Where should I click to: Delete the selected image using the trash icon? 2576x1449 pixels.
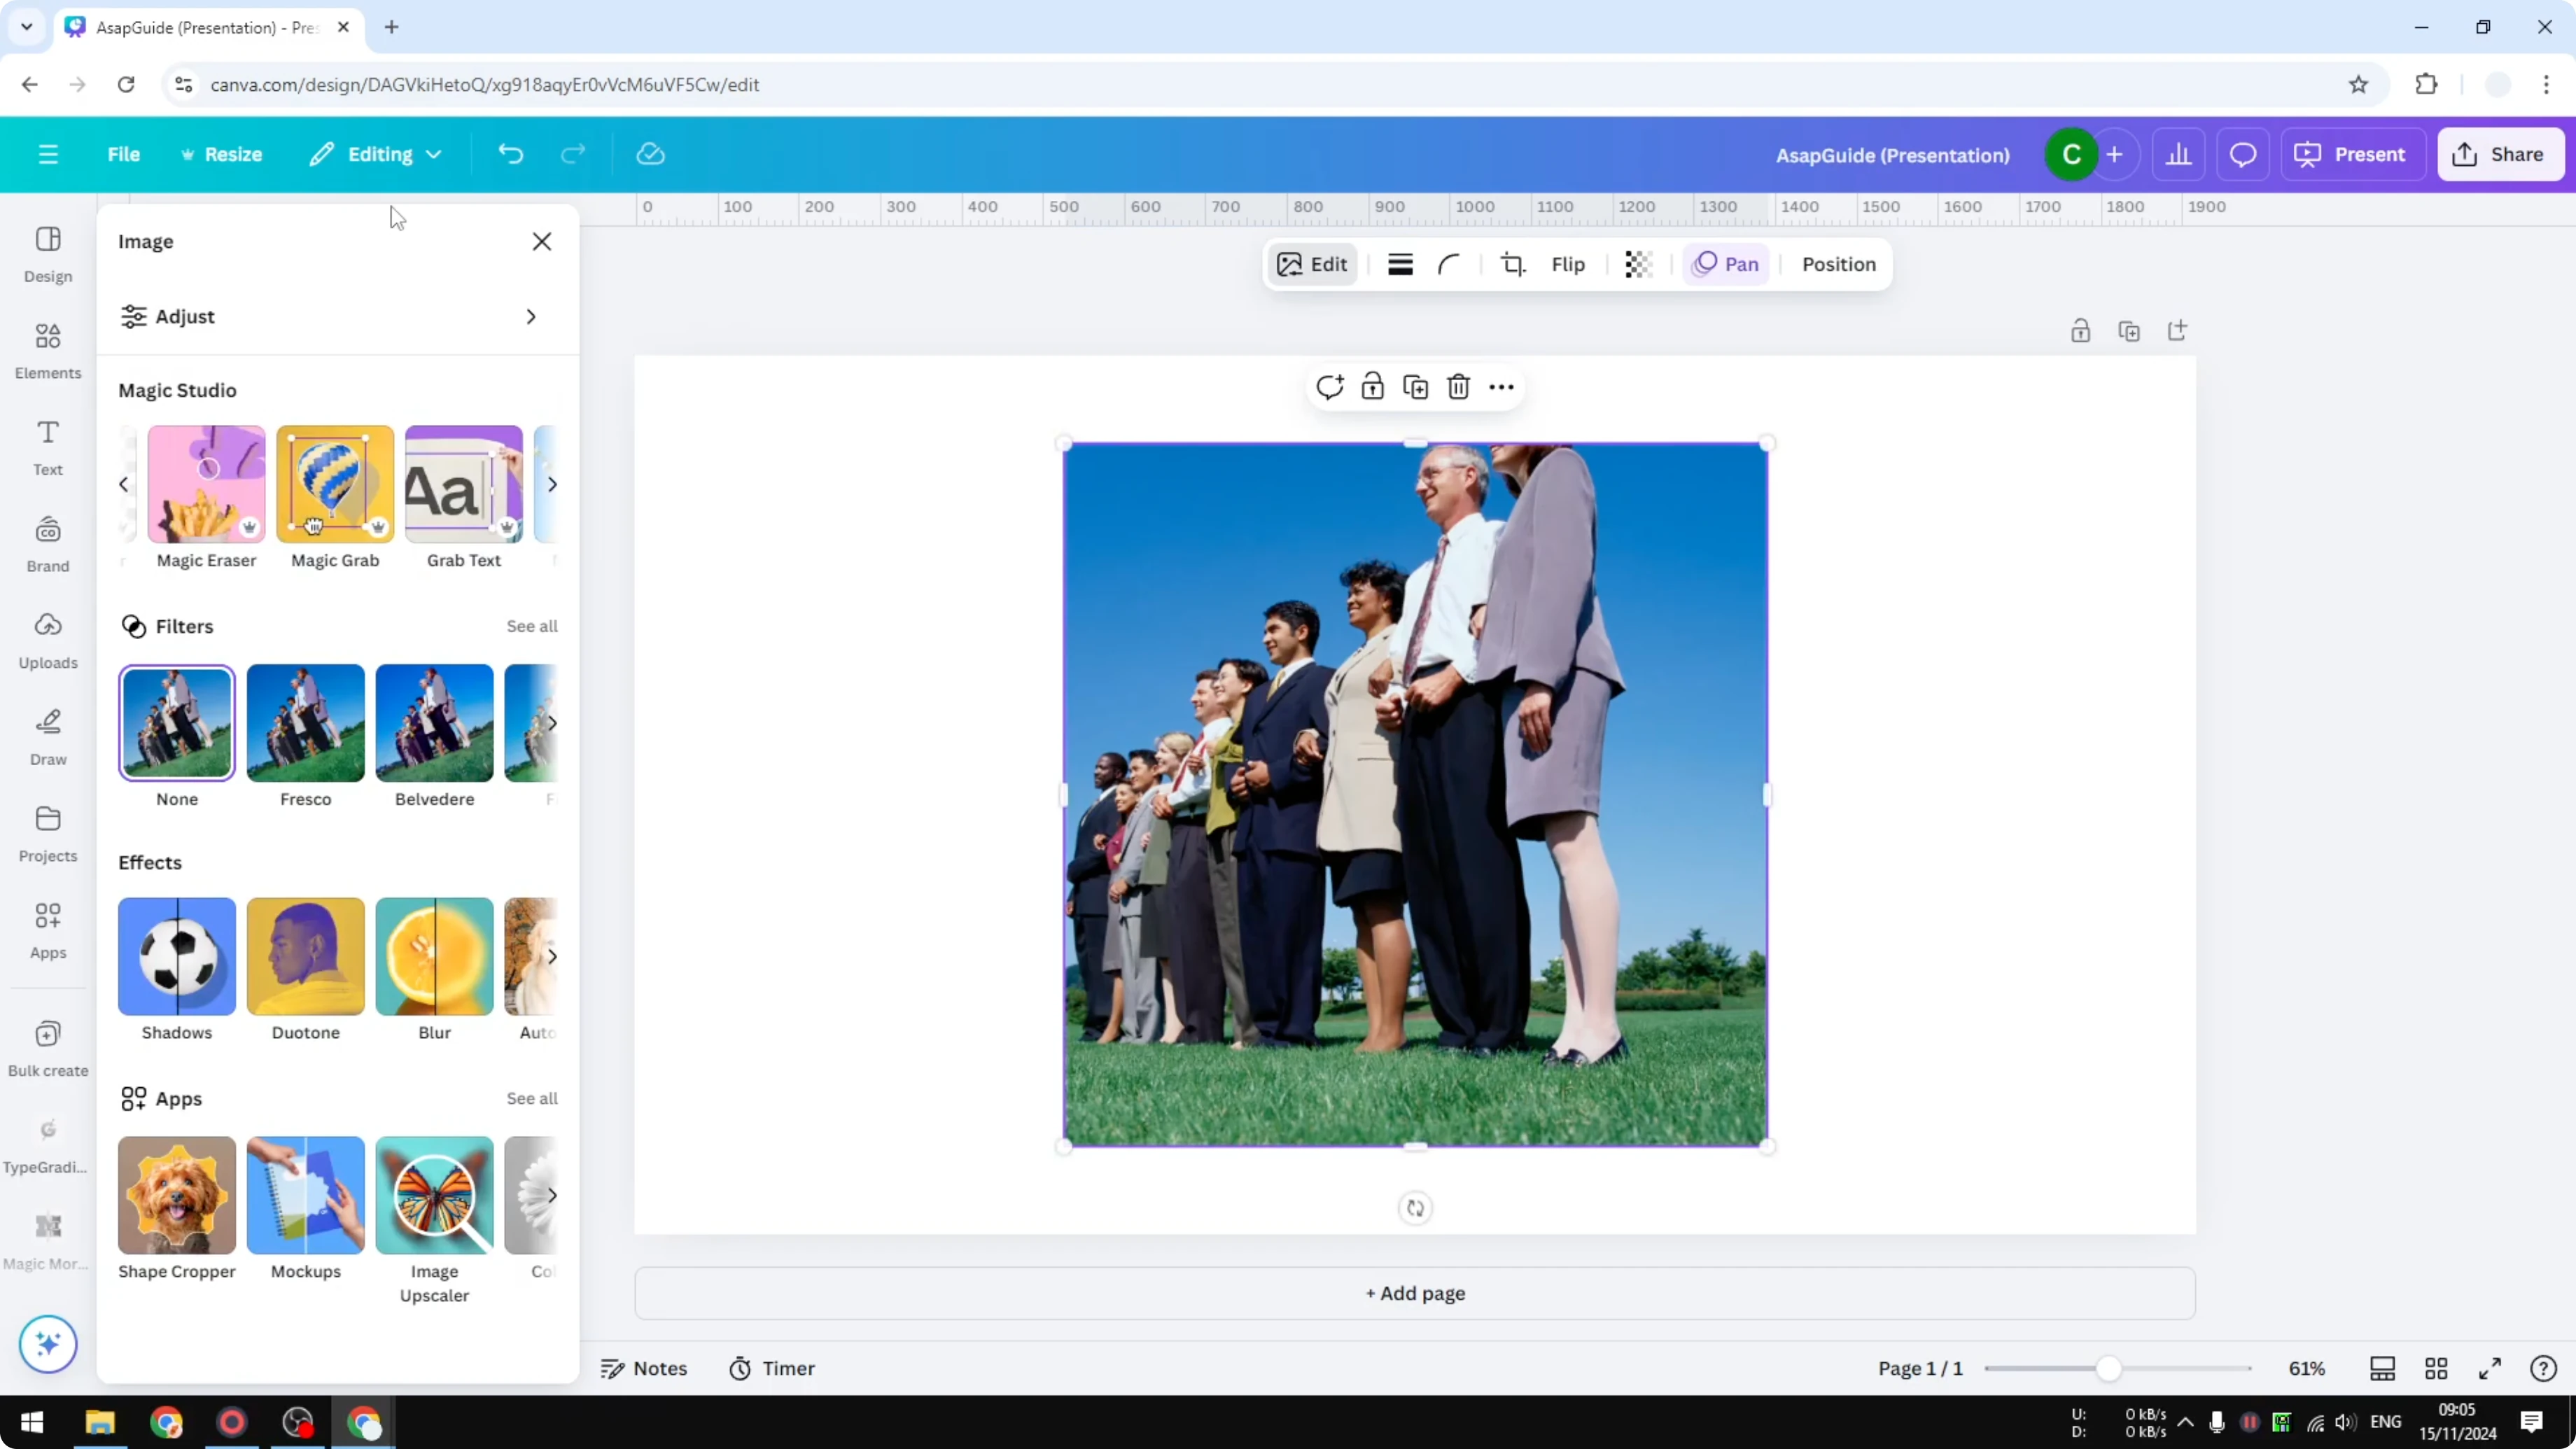pos(1458,387)
